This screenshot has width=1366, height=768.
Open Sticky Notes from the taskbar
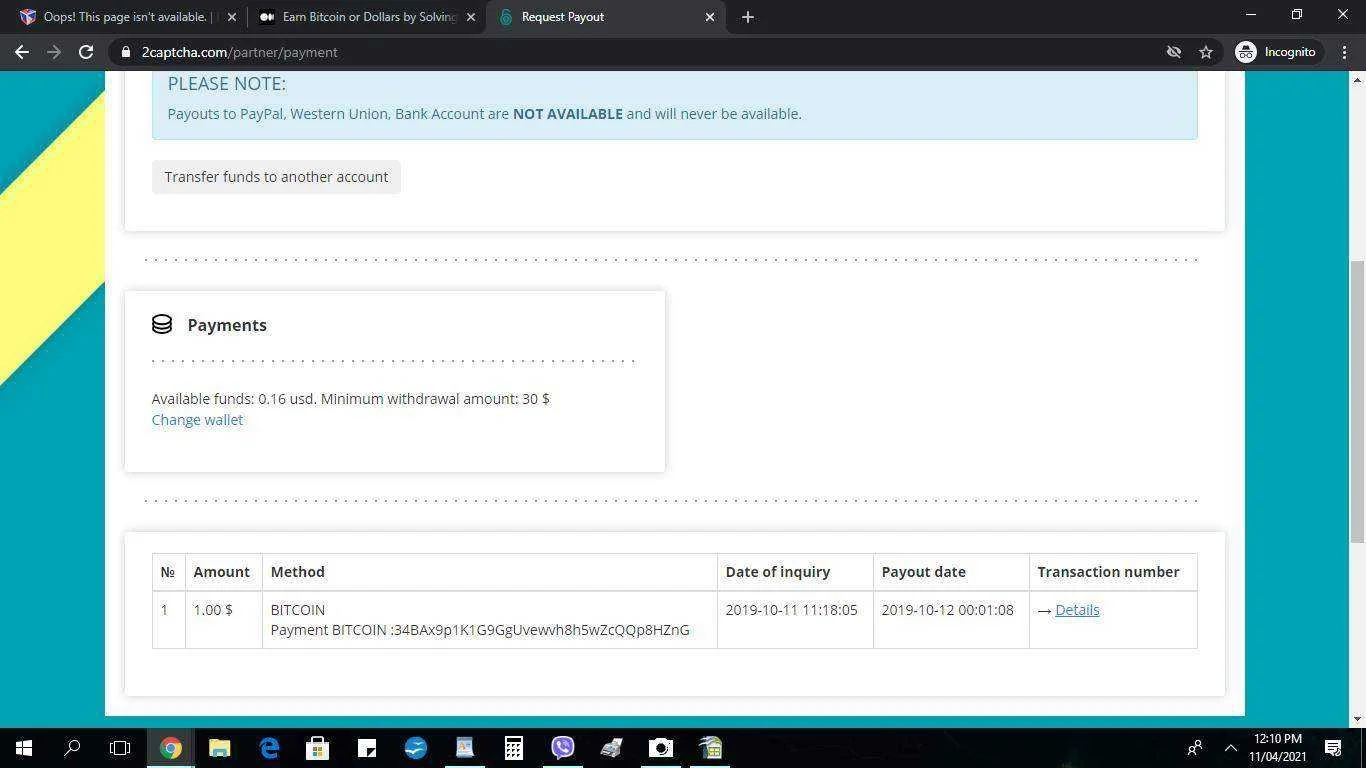tap(367, 748)
